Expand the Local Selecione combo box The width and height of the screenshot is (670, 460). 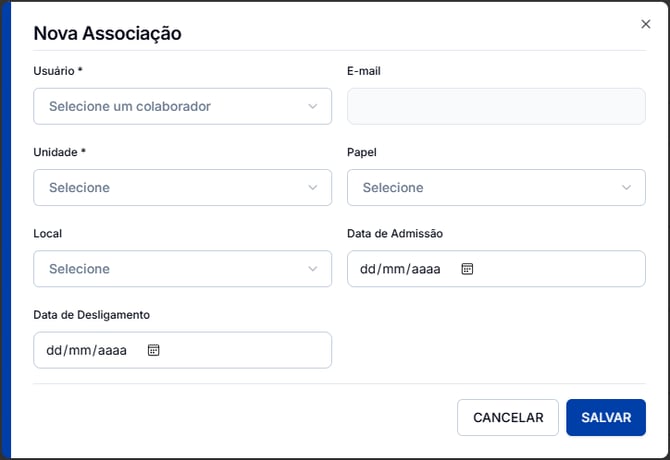coord(182,269)
